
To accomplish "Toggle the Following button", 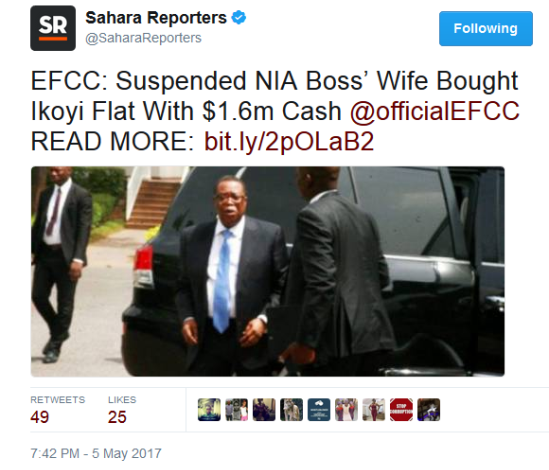I will point(486,28).
